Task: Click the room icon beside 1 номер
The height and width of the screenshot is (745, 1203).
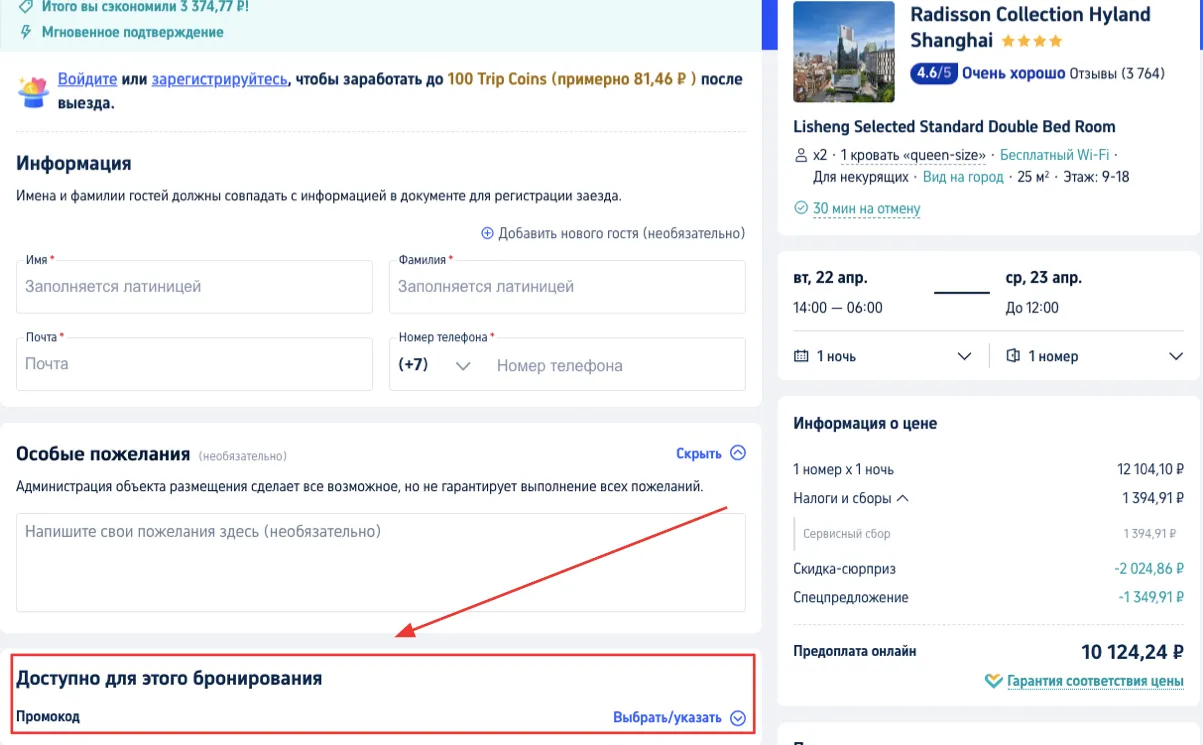Action: 1012,356
